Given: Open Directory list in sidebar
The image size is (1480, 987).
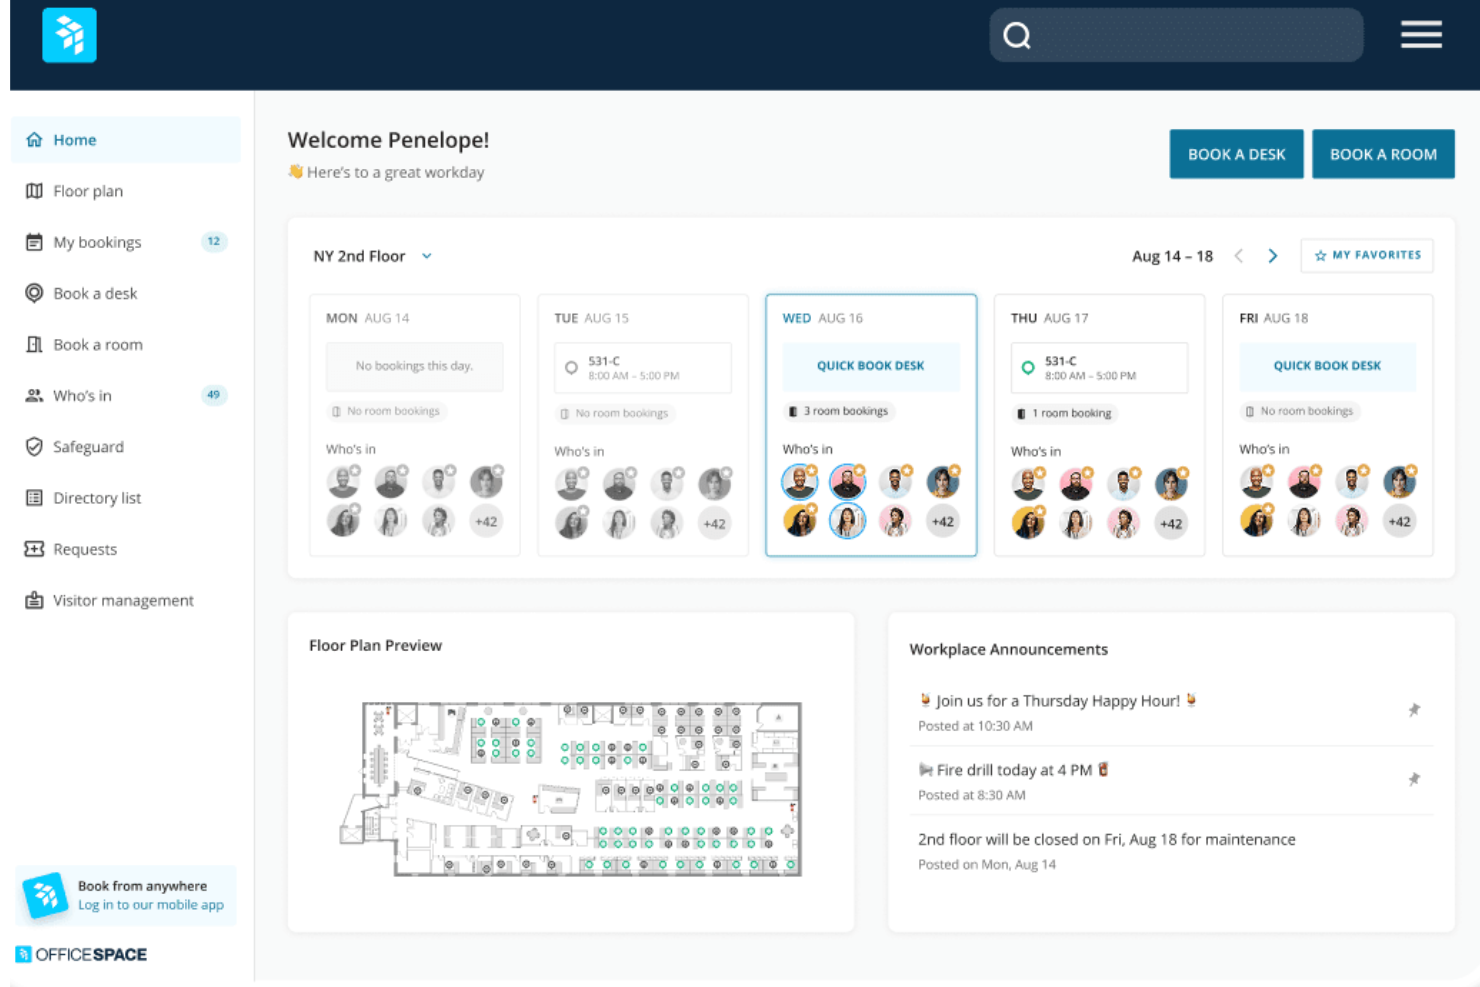Looking at the screenshot, I should click(97, 498).
